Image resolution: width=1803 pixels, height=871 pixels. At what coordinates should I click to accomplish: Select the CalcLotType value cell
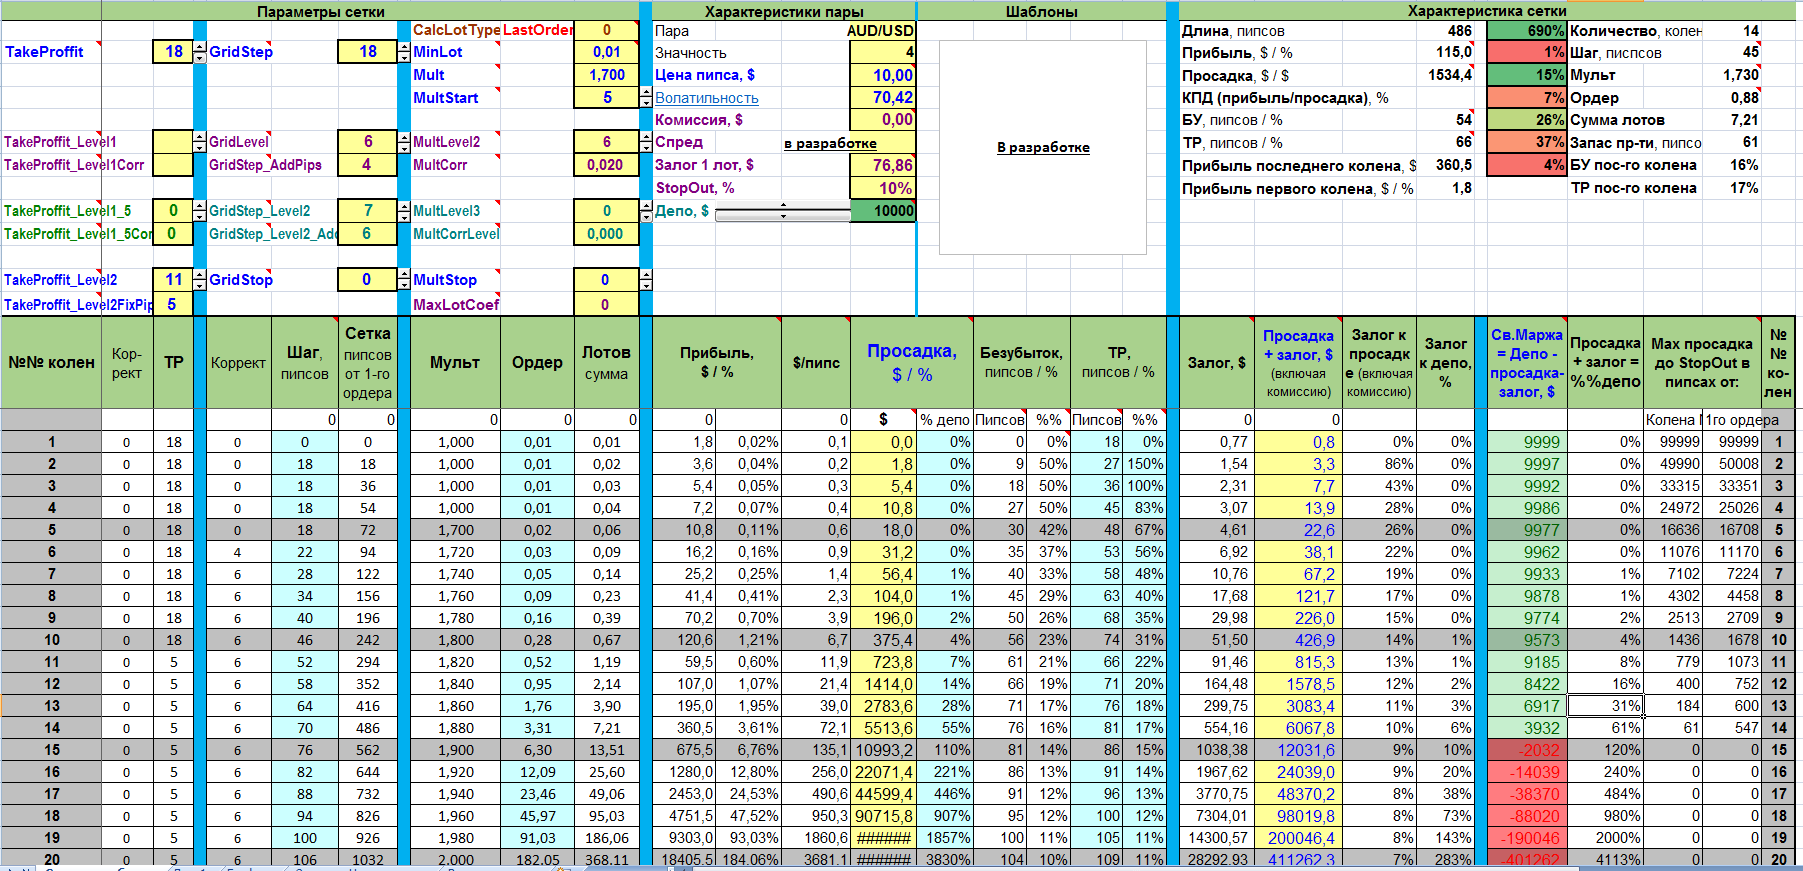point(606,30)
